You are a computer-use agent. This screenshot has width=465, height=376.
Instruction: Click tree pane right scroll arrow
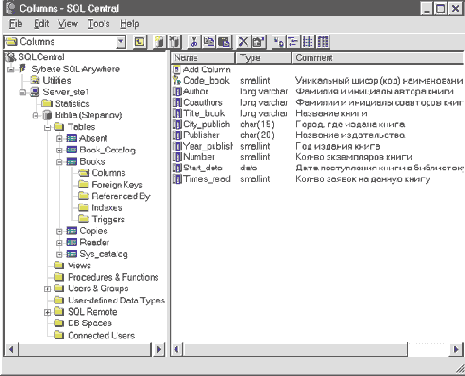coord(159,349)
